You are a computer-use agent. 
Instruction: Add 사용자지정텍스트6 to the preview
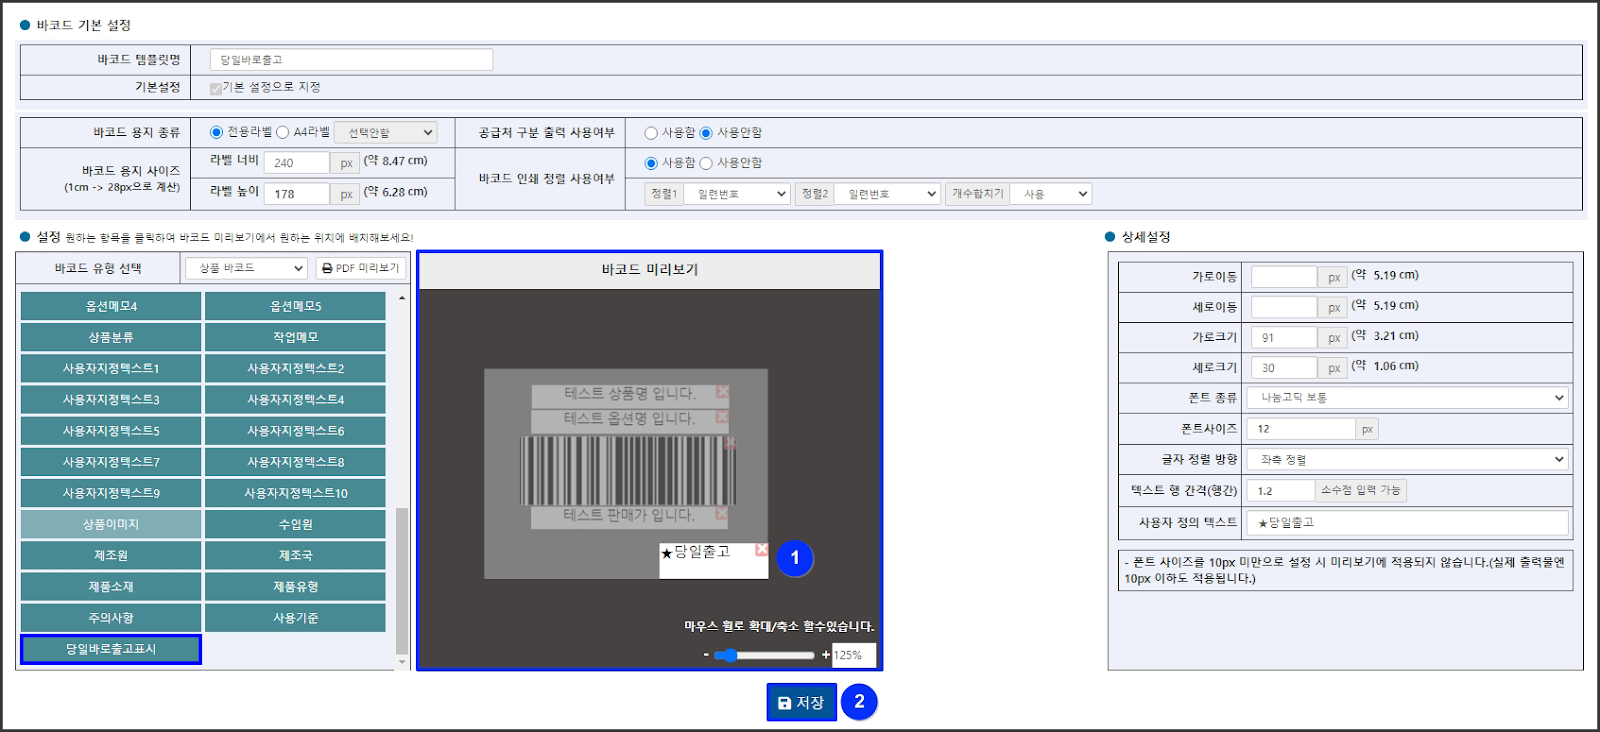pyautogui.click(x=295, y=431)
